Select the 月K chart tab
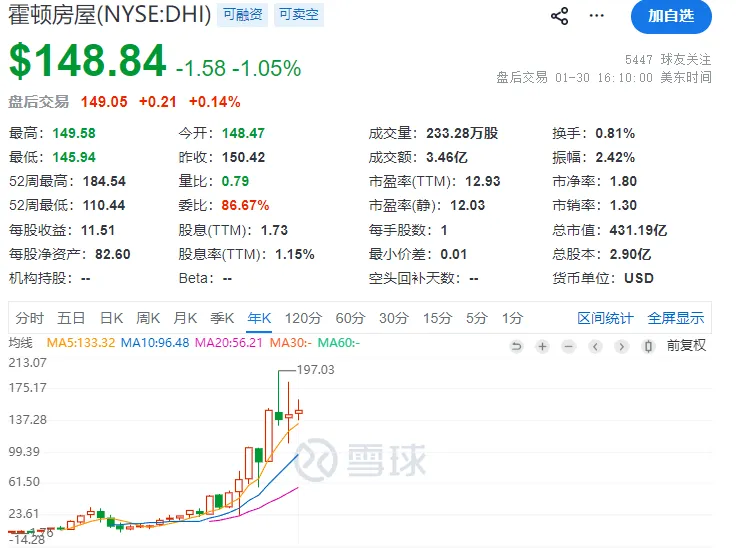The width and height of the screenshot is (746, 548). (x=185, y=318)
